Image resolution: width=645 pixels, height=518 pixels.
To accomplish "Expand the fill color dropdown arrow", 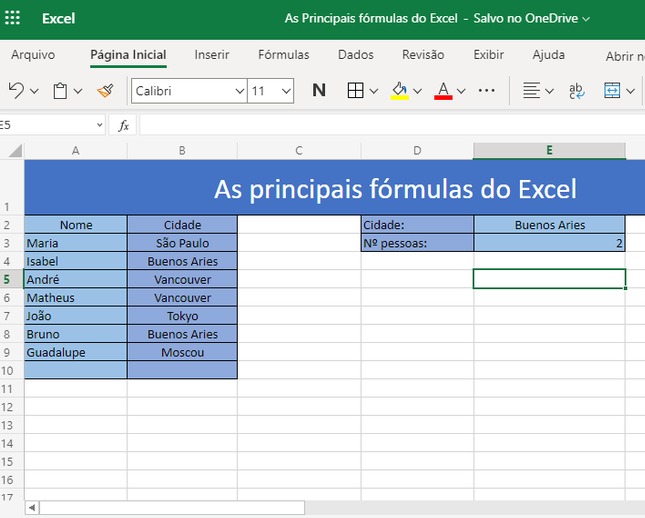I will (x=418, y=91).
